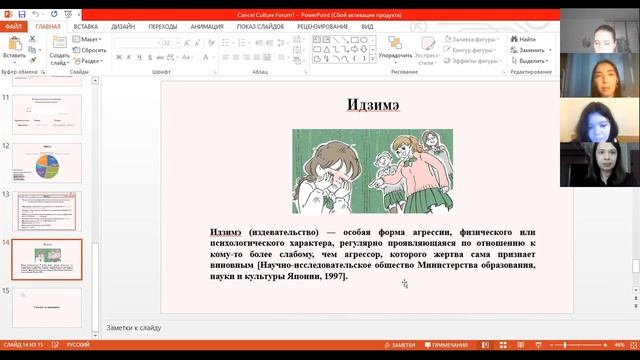
Task: Toggle italic formatting (К)
Action: (129, 58)
